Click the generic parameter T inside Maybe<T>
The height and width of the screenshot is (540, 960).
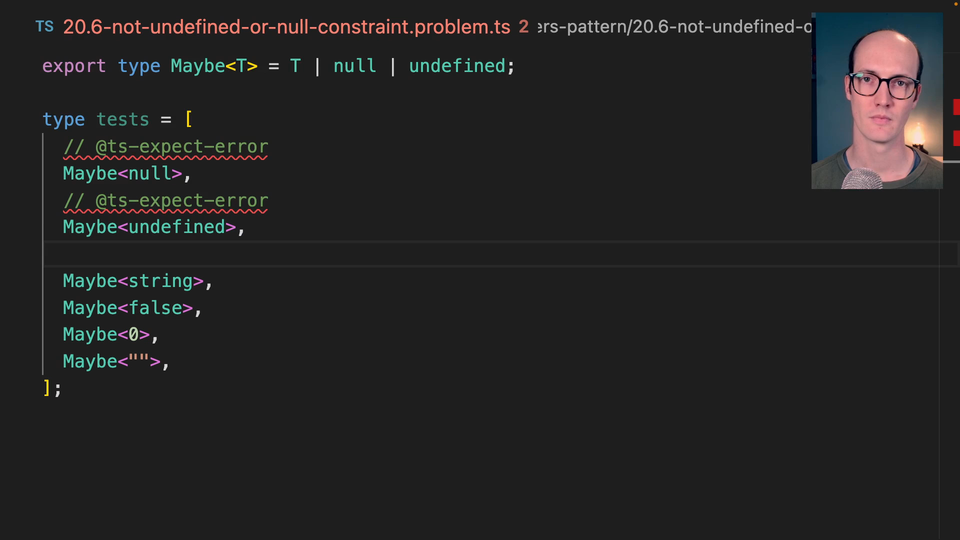click(x=241, y=66)
